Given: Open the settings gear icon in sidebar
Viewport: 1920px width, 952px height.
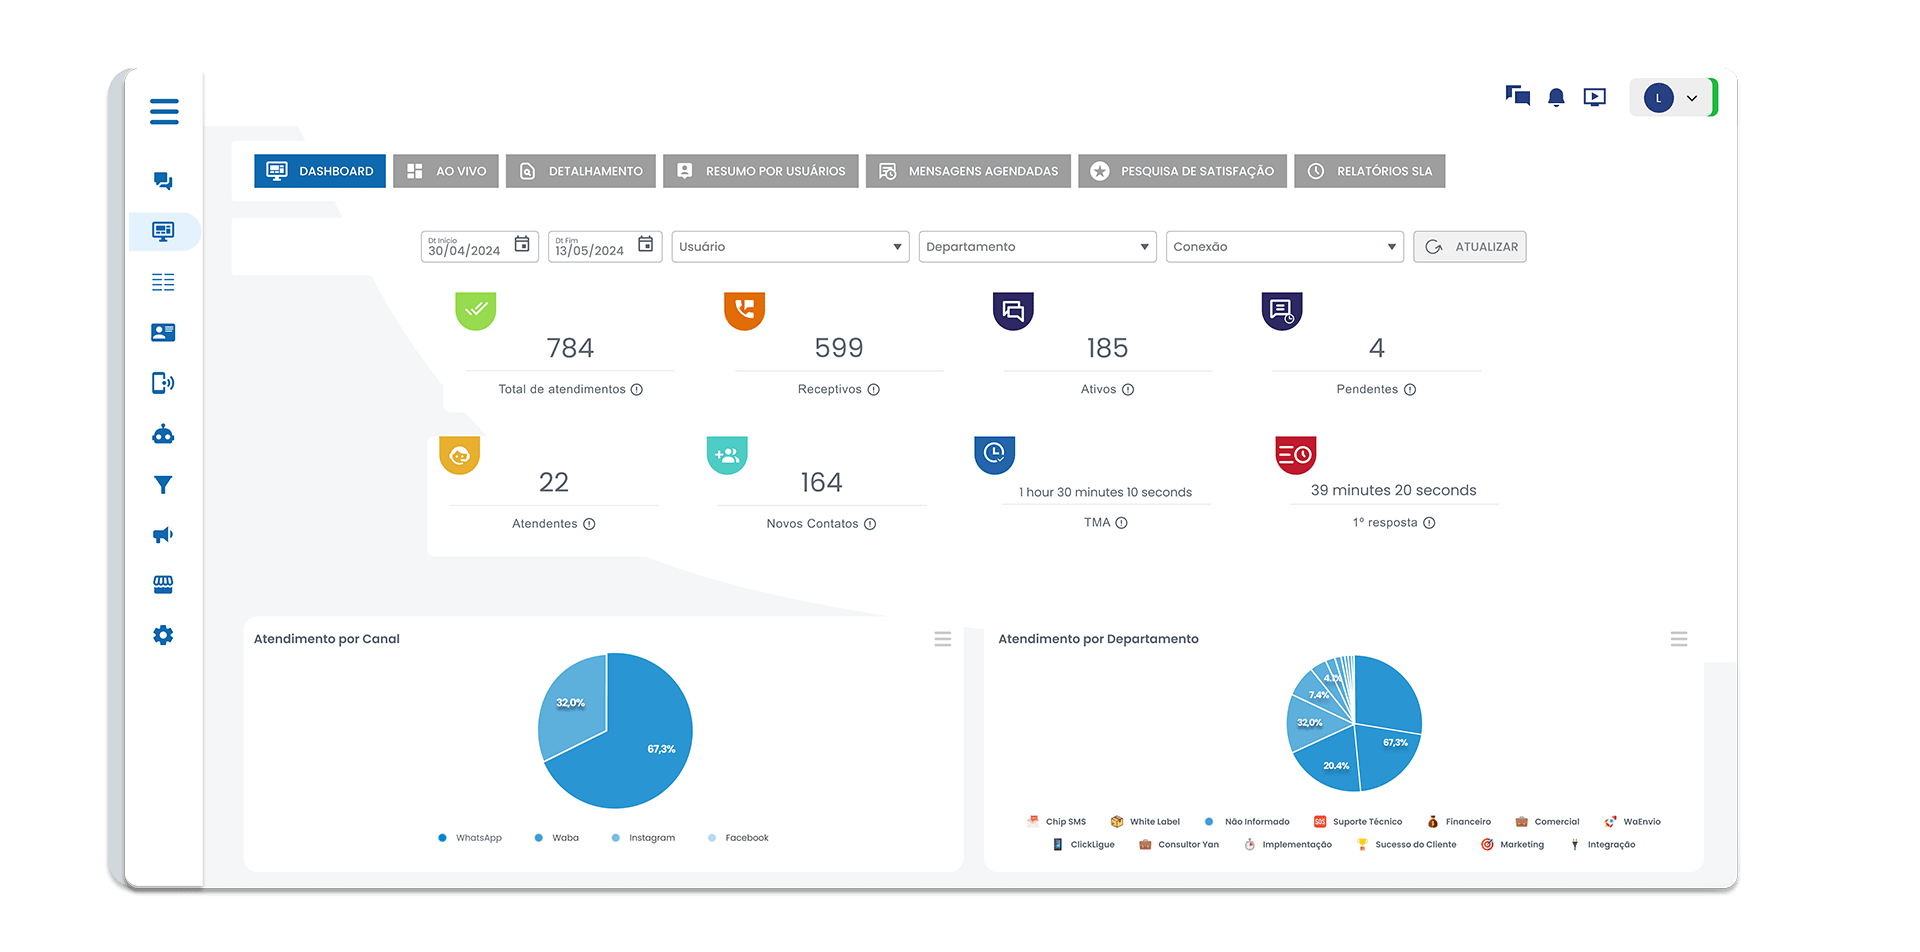Looking at the screenshot, I should click(x=163, y=635).
